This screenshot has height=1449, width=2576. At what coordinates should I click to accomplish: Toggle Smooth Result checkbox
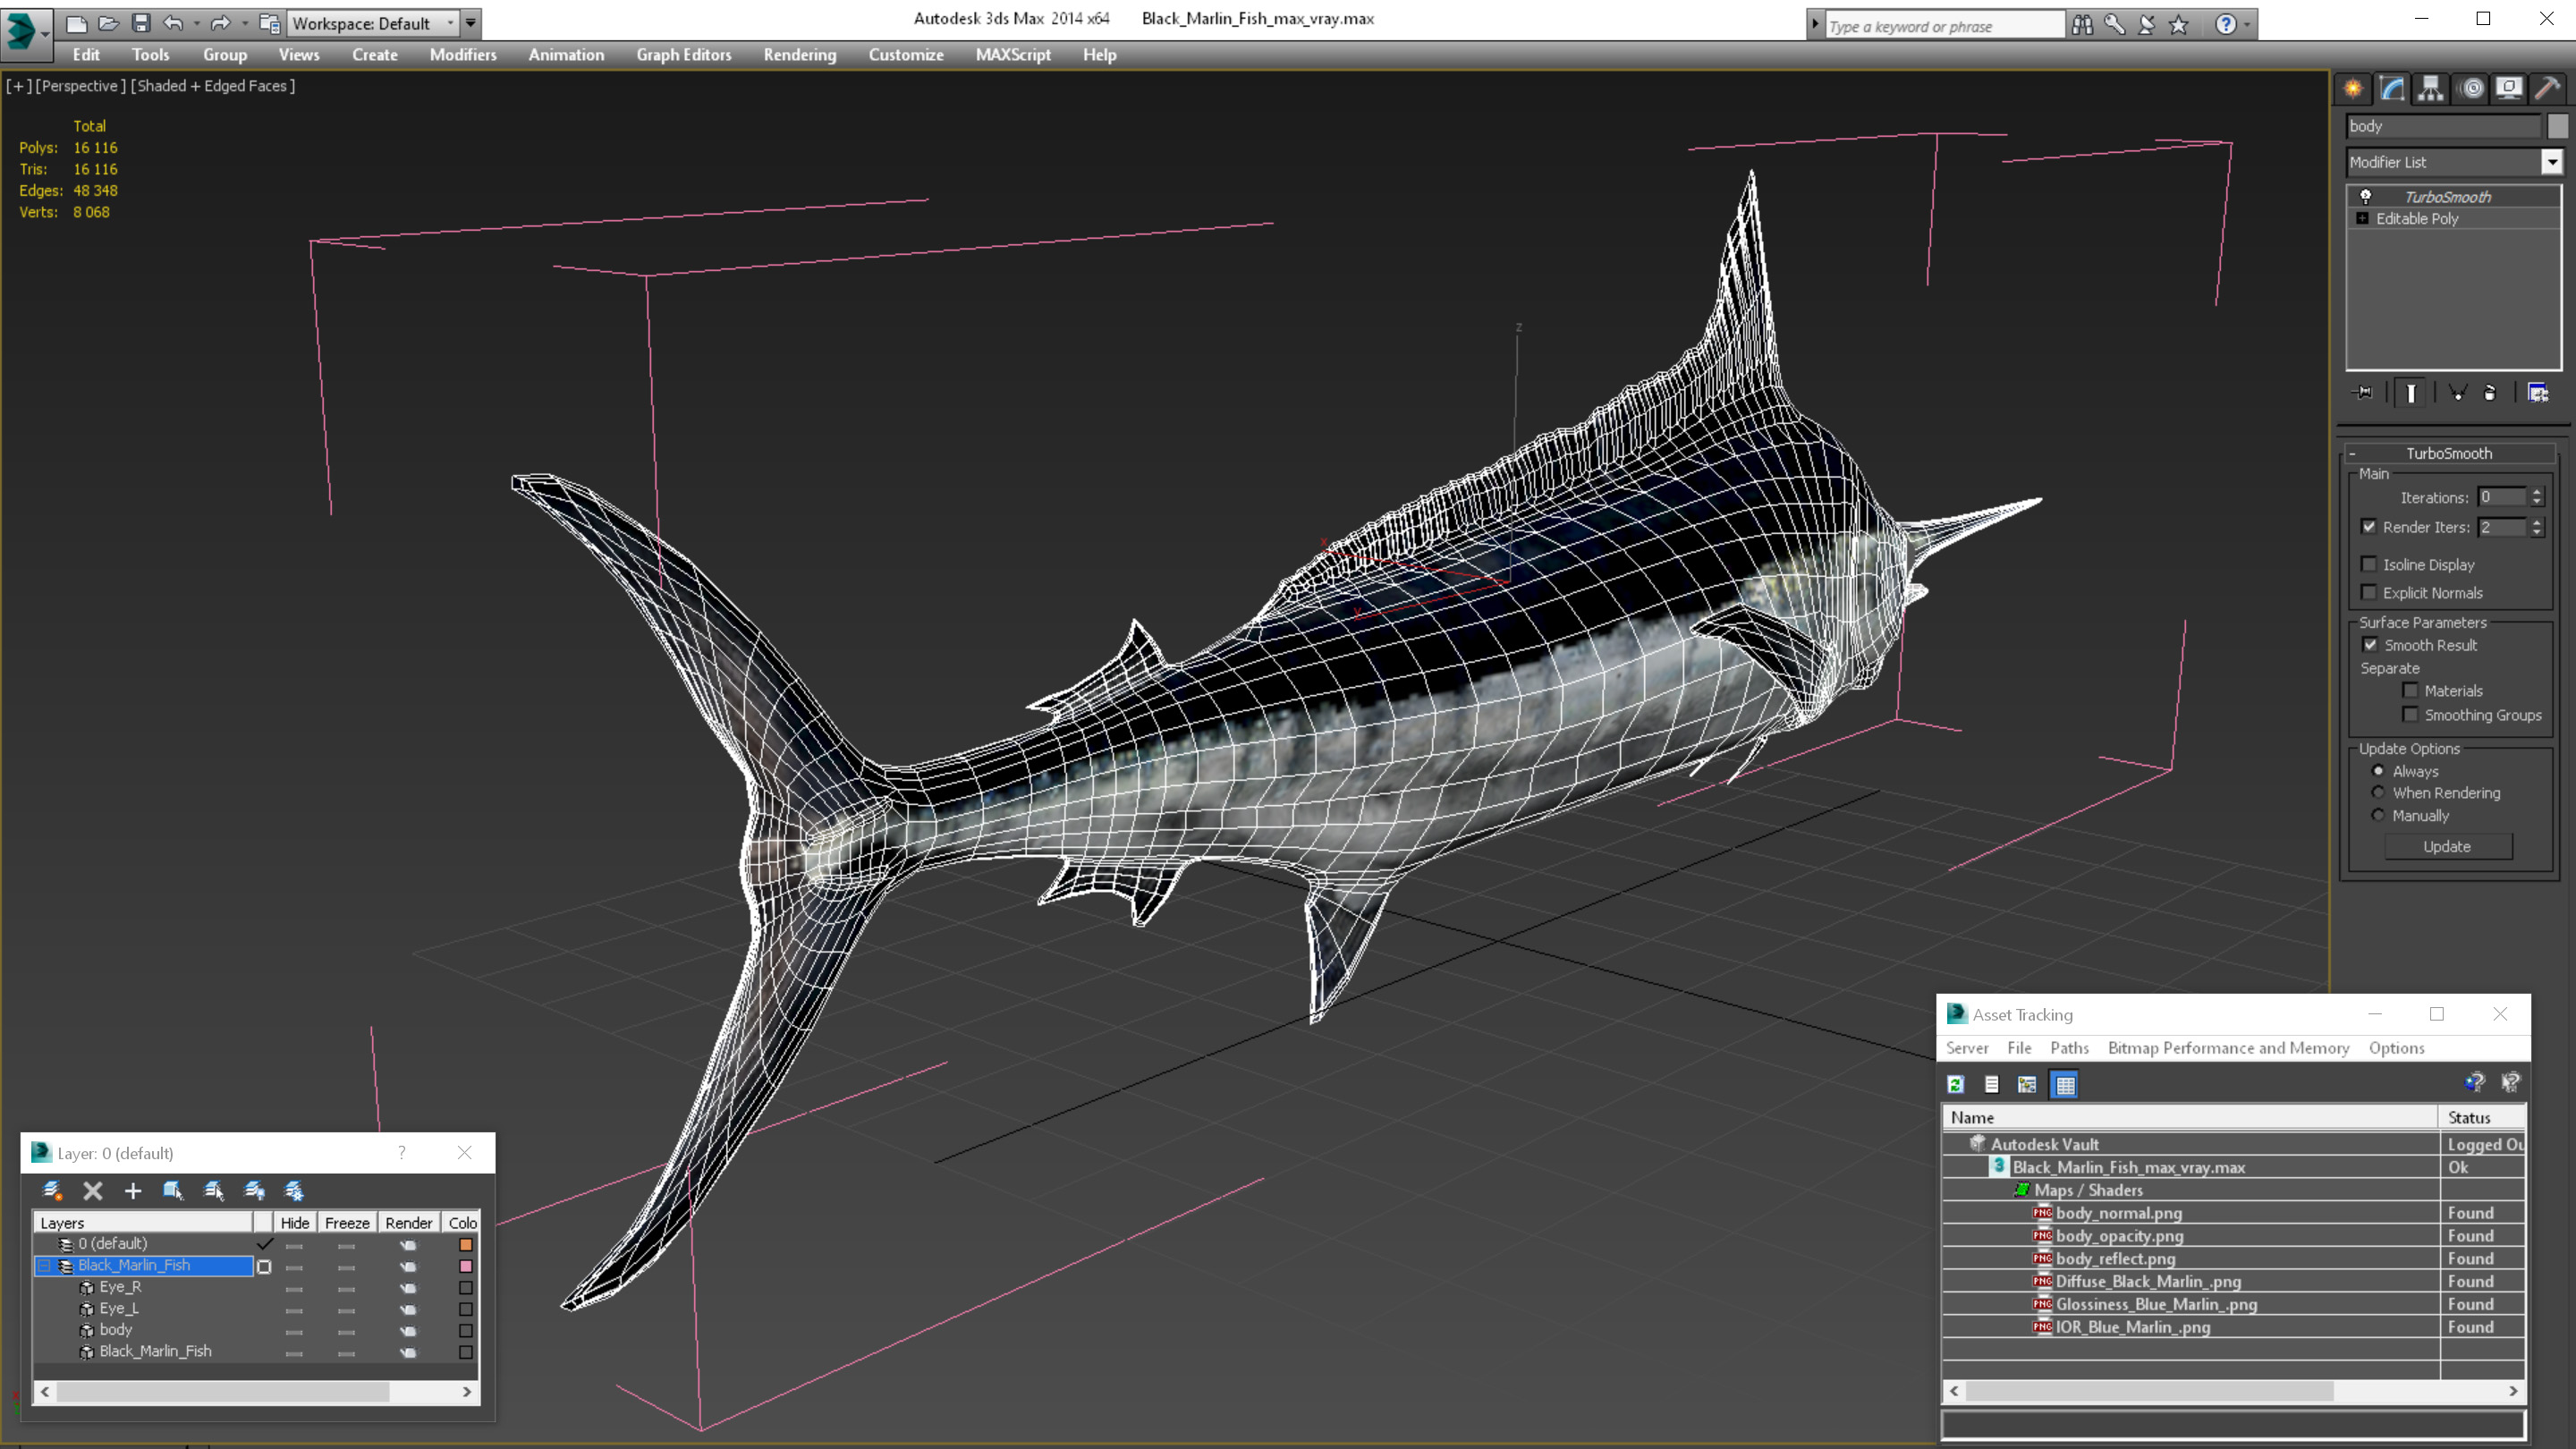click(2370, 645)
